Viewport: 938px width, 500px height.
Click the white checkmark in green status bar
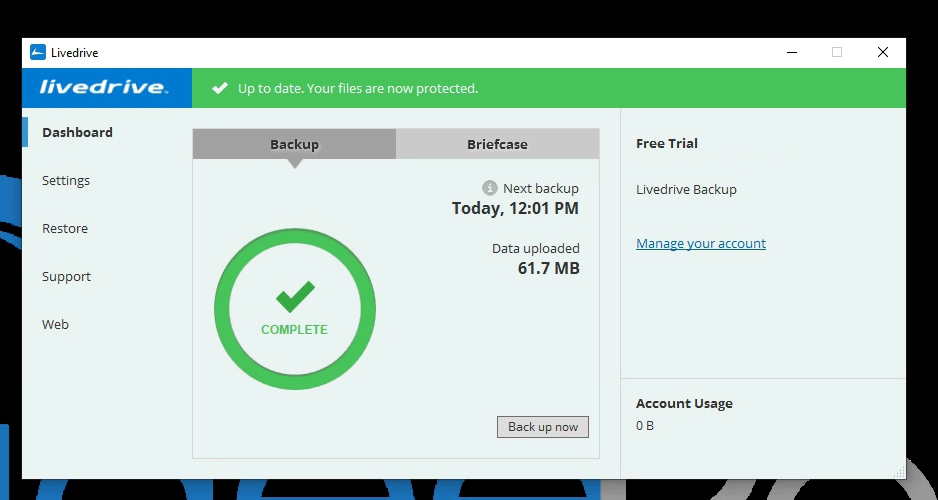coord(220,88)
